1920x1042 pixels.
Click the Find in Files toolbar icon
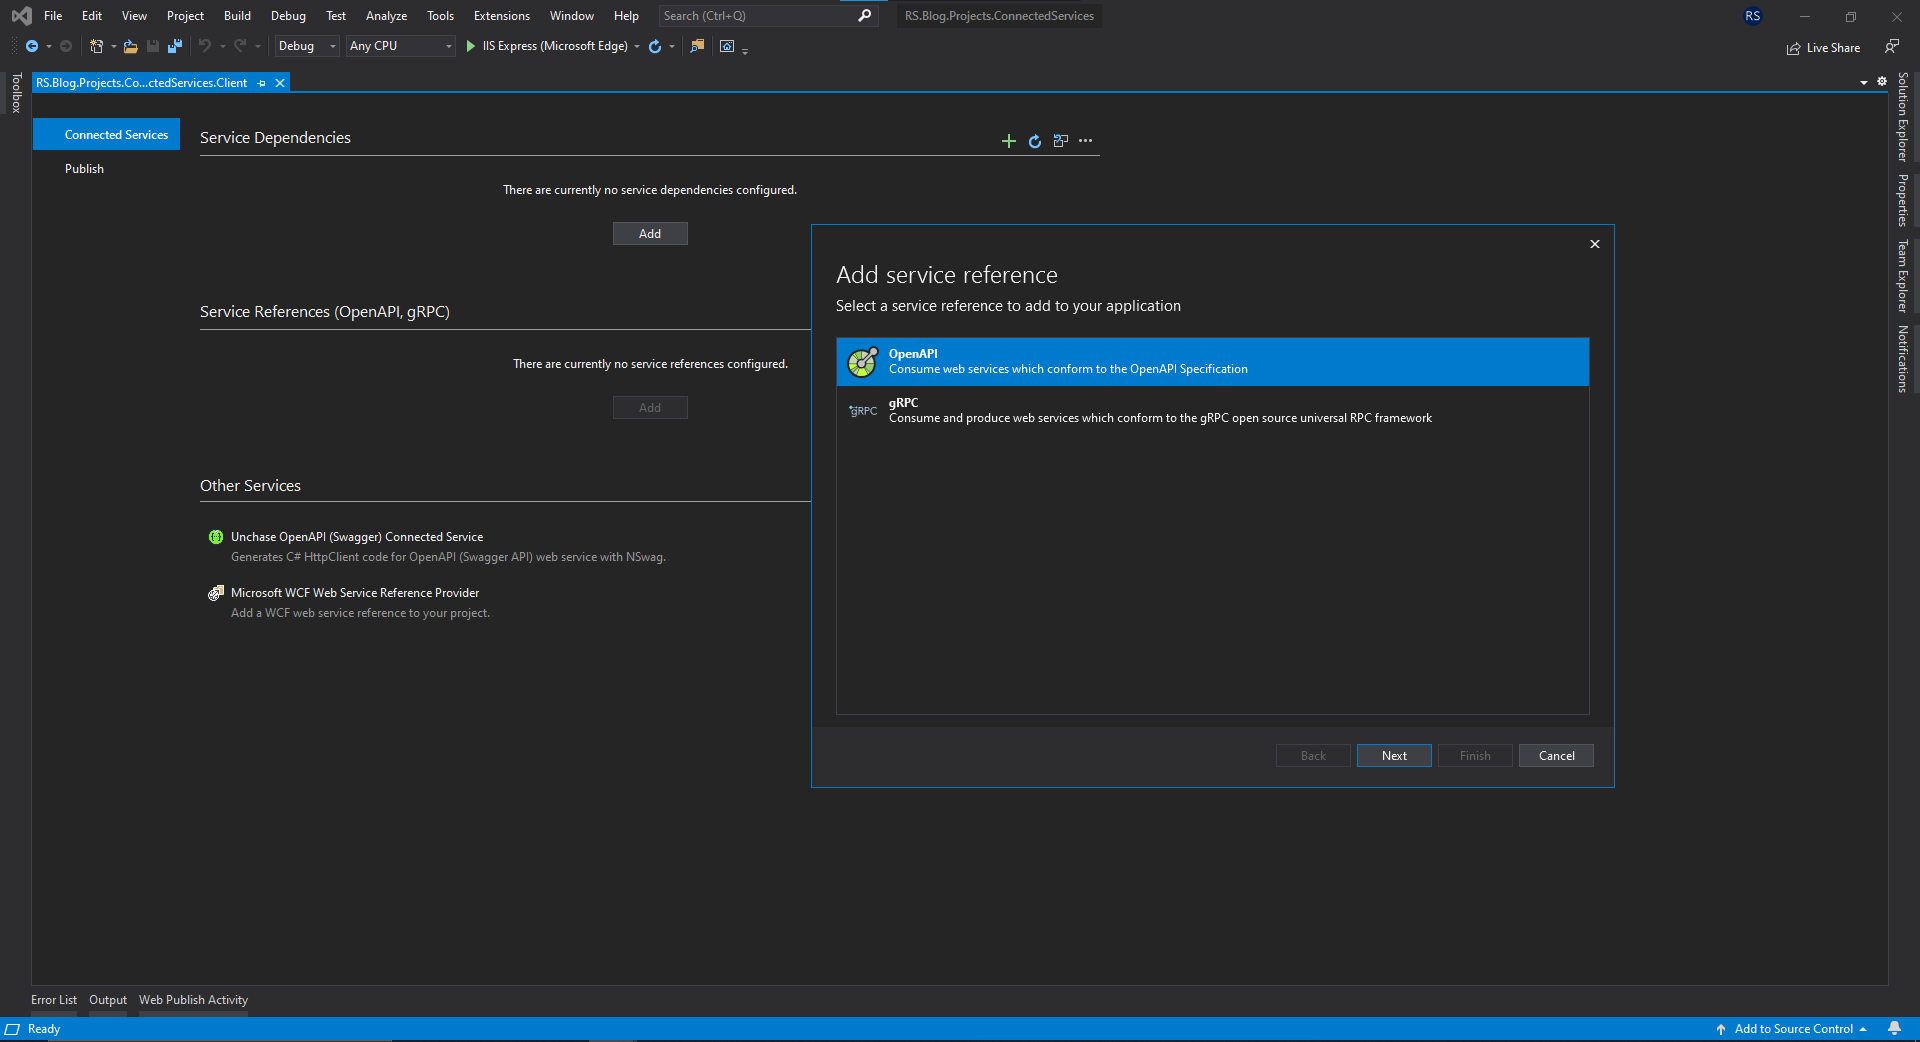coord(697,46)
